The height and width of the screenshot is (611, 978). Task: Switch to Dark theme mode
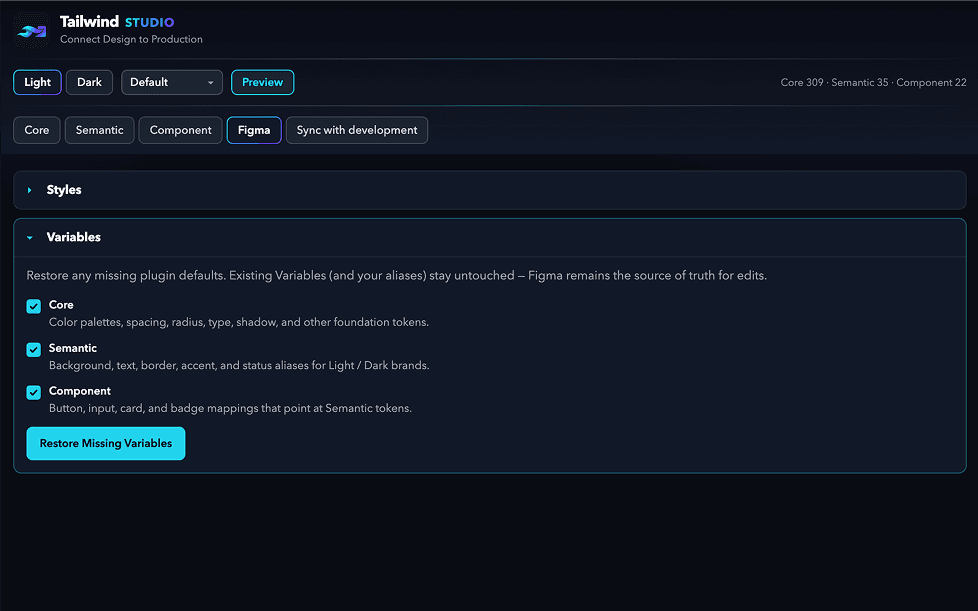pos(89,82)
